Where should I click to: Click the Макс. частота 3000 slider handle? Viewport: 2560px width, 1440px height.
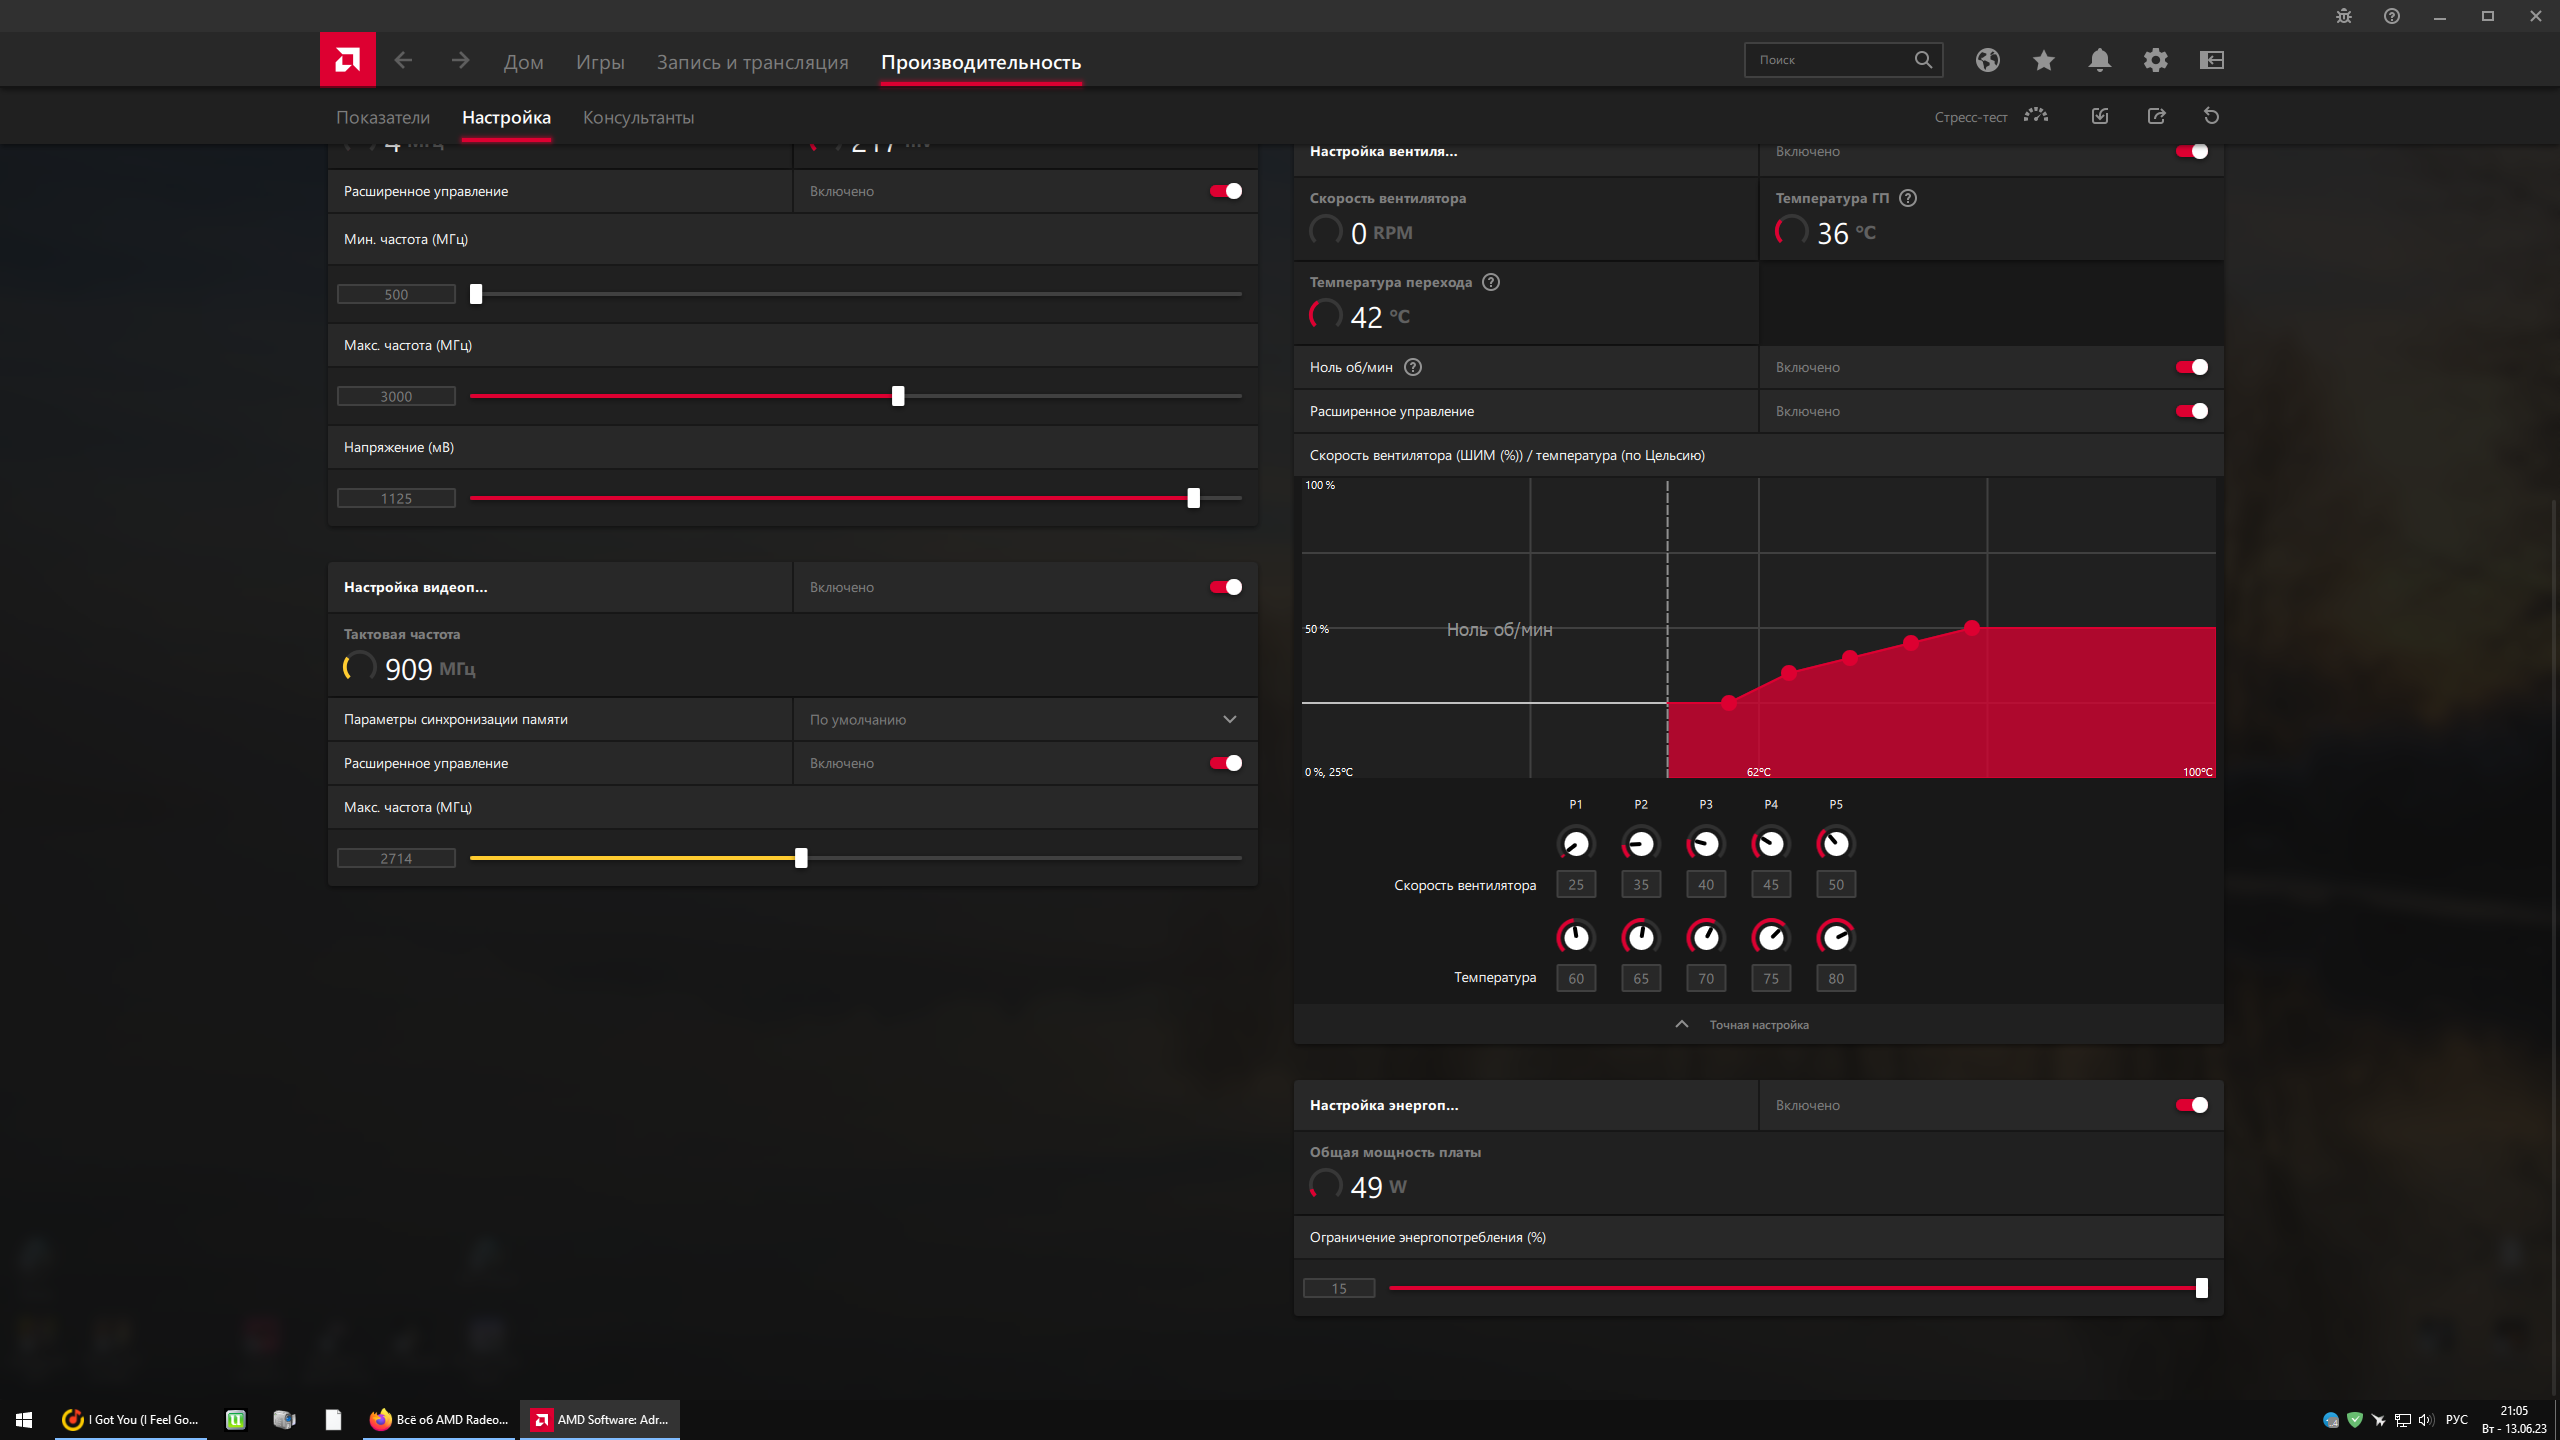point(897,396)
